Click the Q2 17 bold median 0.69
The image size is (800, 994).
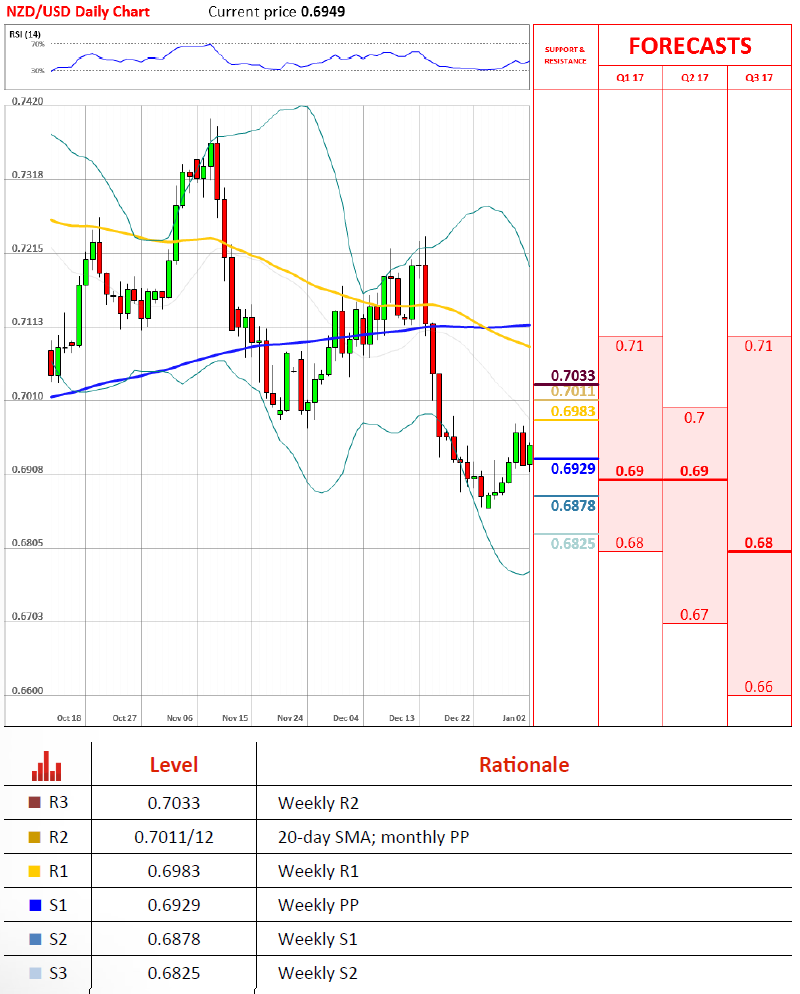[694, 471]
